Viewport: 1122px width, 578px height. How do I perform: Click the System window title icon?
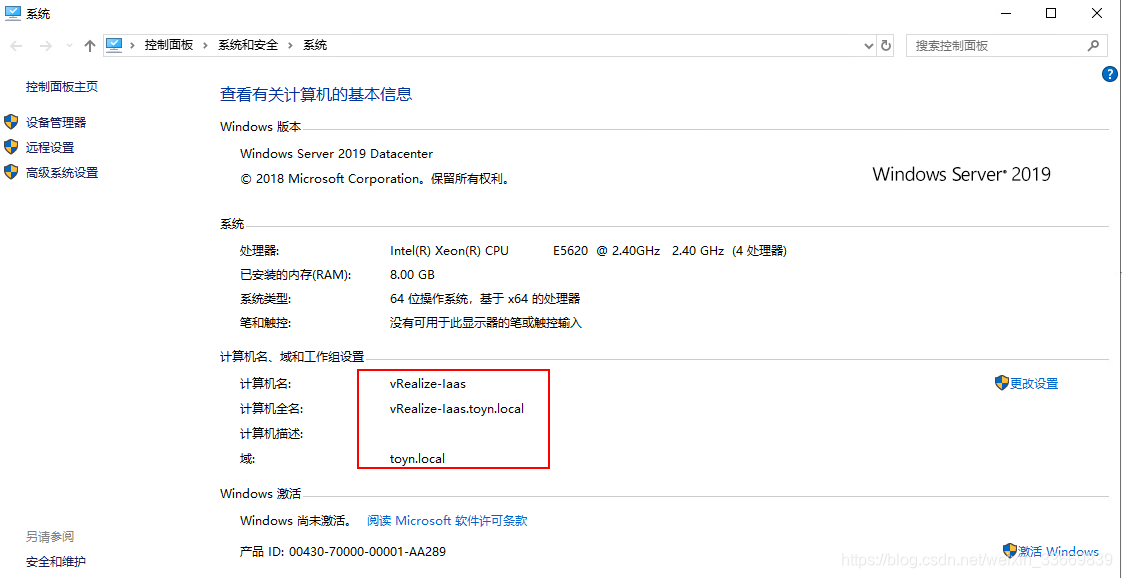click(x=13, y=13)
